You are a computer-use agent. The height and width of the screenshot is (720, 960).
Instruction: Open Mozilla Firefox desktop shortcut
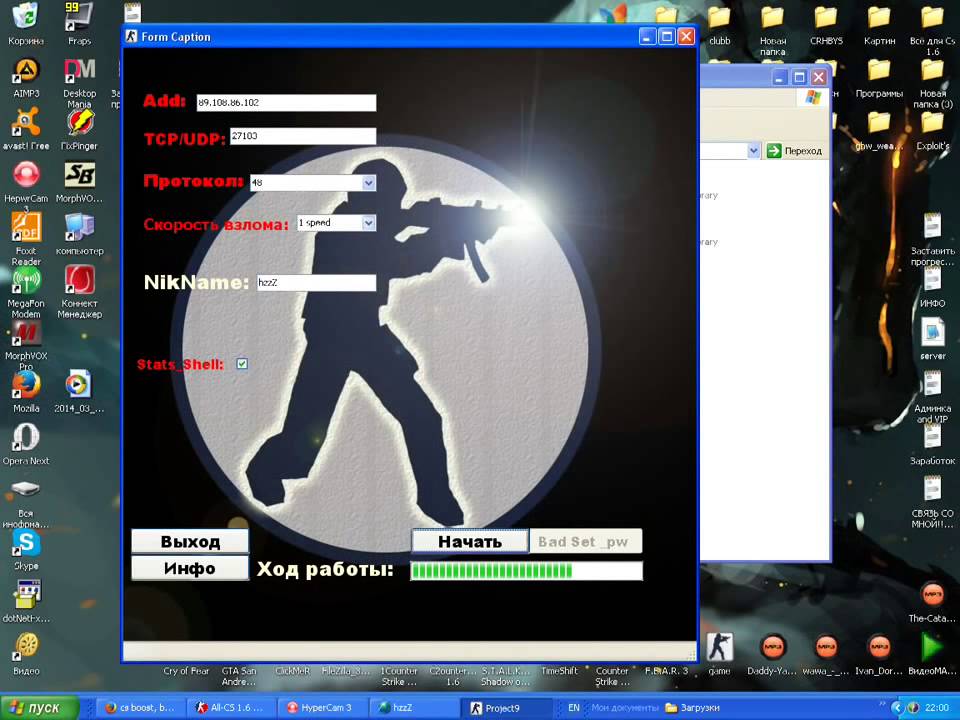(26, 386)
